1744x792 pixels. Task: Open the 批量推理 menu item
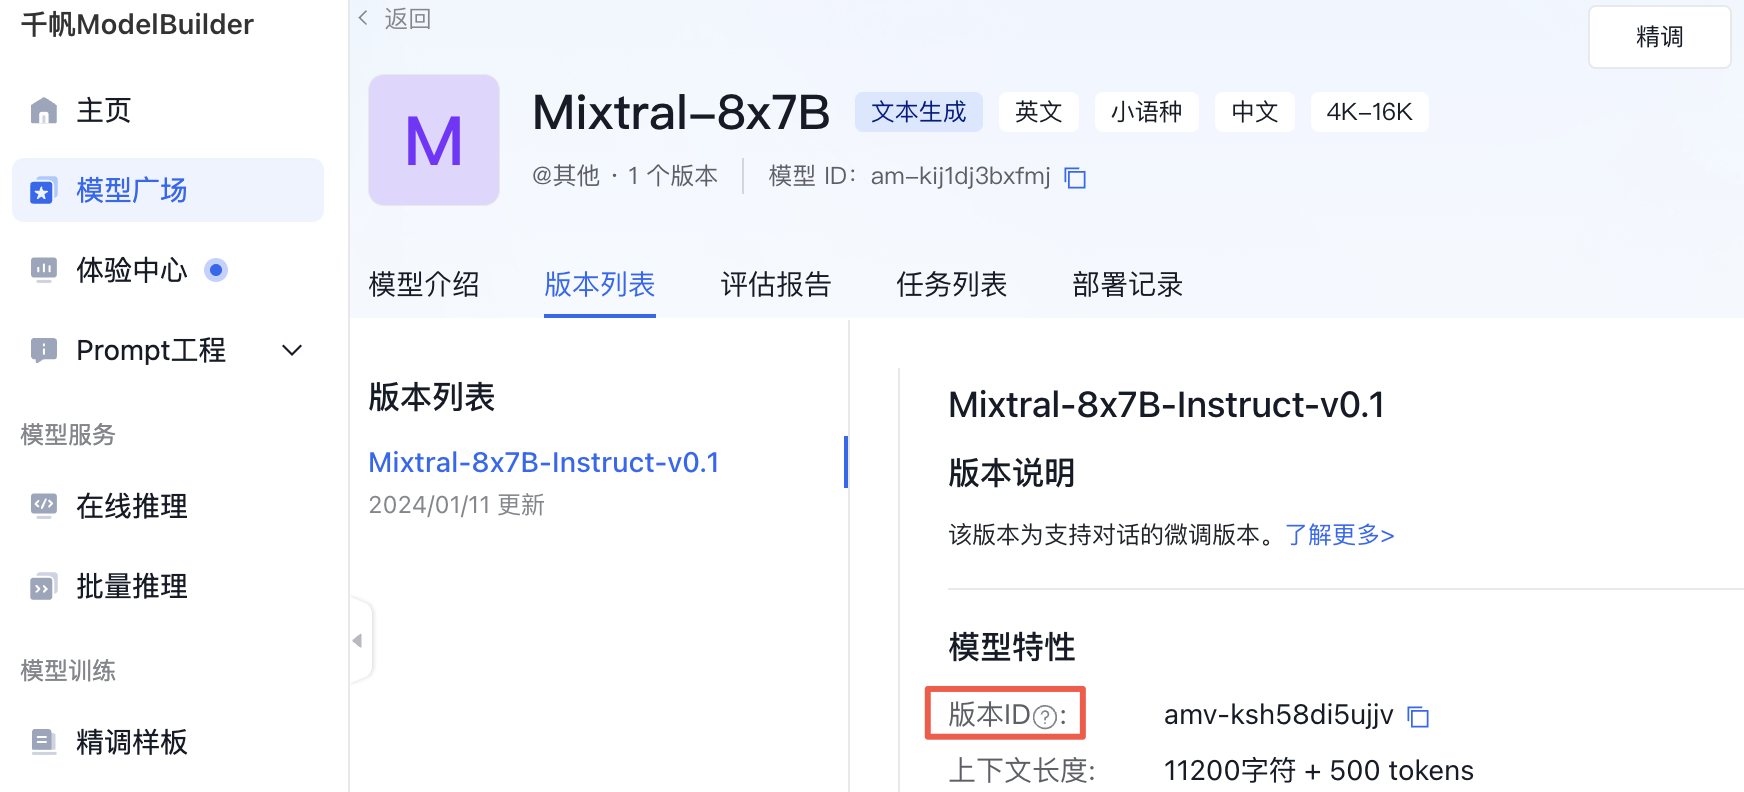click(168, 586)
